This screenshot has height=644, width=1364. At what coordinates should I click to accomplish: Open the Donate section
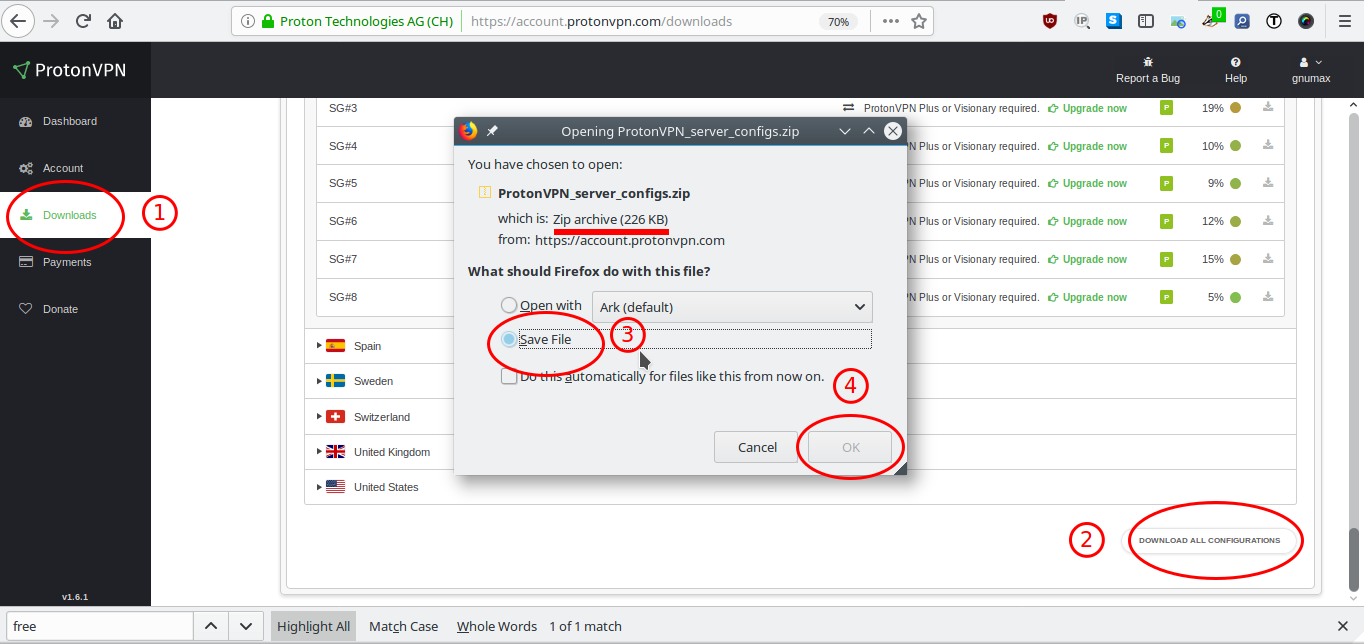(60, 309)
